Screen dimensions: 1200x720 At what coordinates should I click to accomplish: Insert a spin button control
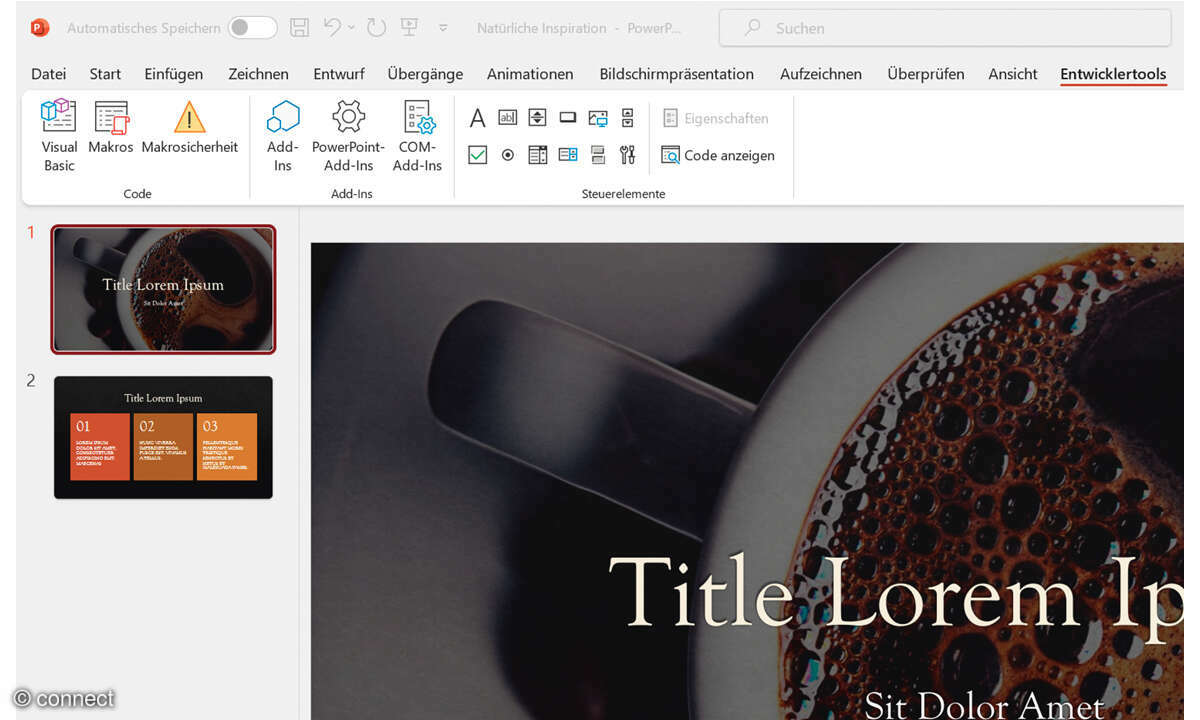pyautogui.click(x=538, y=118)
